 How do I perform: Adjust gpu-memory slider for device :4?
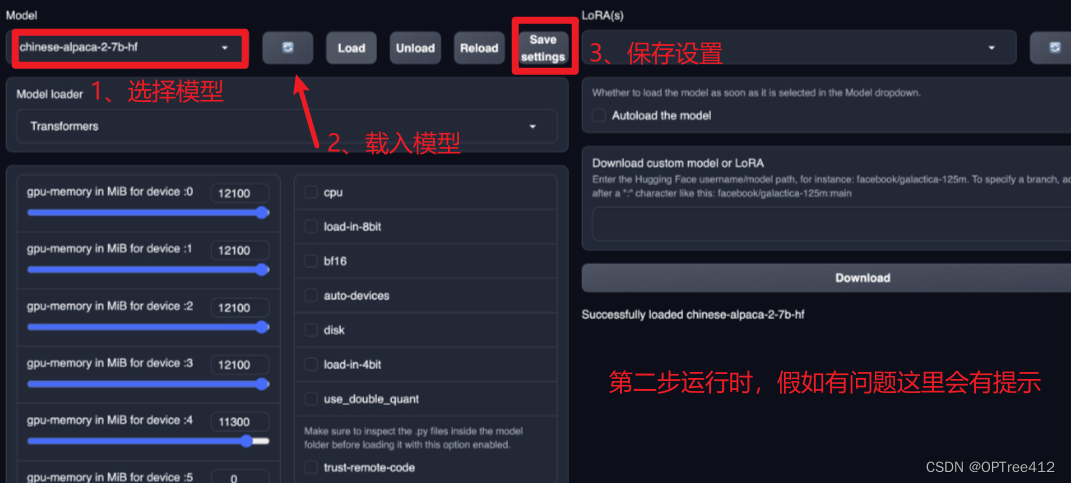[x=148, y=441]
